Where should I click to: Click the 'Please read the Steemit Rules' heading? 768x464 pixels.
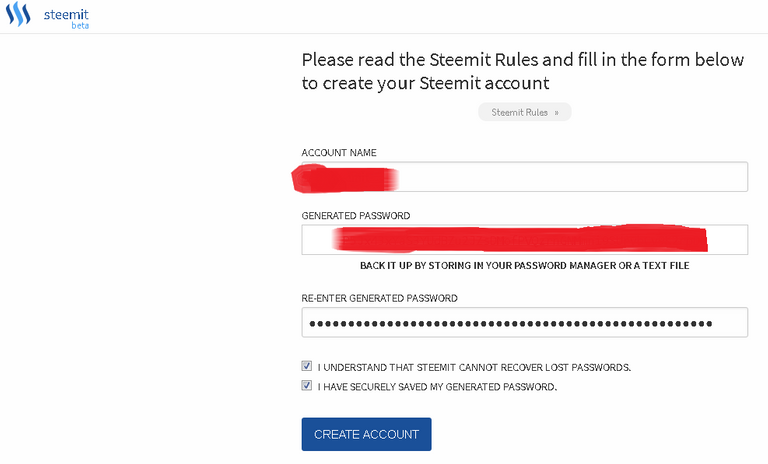523,72
